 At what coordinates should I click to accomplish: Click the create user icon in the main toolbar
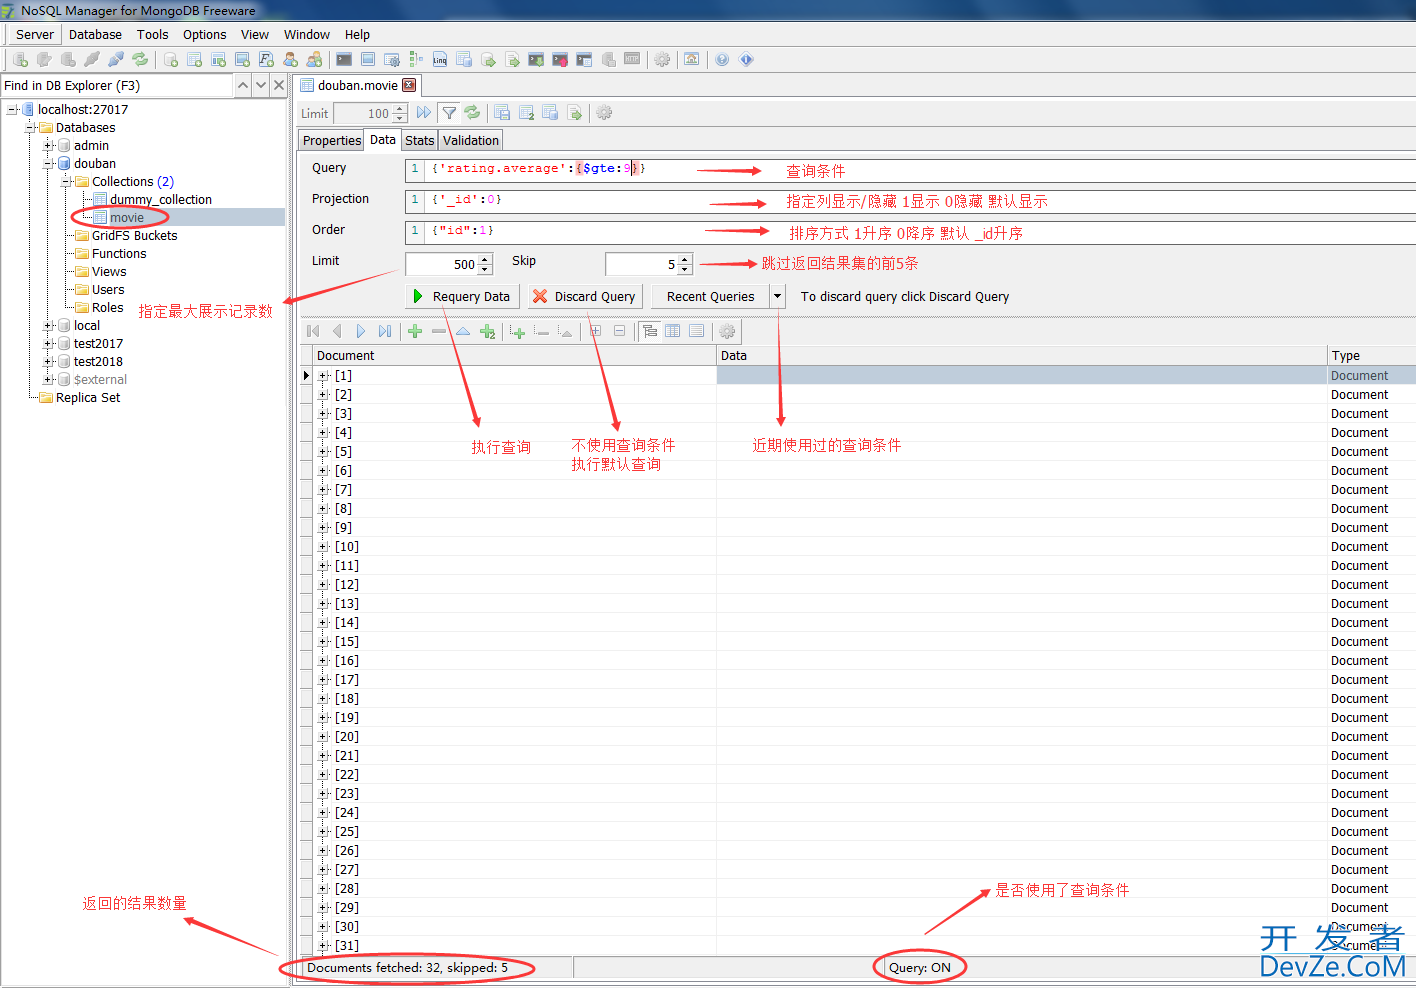tap(290, 60)
